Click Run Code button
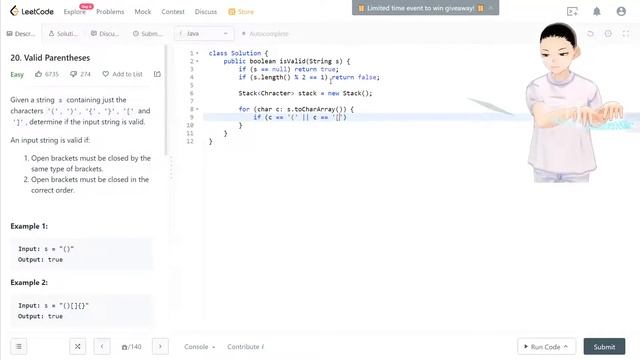The width and height of the screenshot is (640, 360). click(x=547, y=347)
